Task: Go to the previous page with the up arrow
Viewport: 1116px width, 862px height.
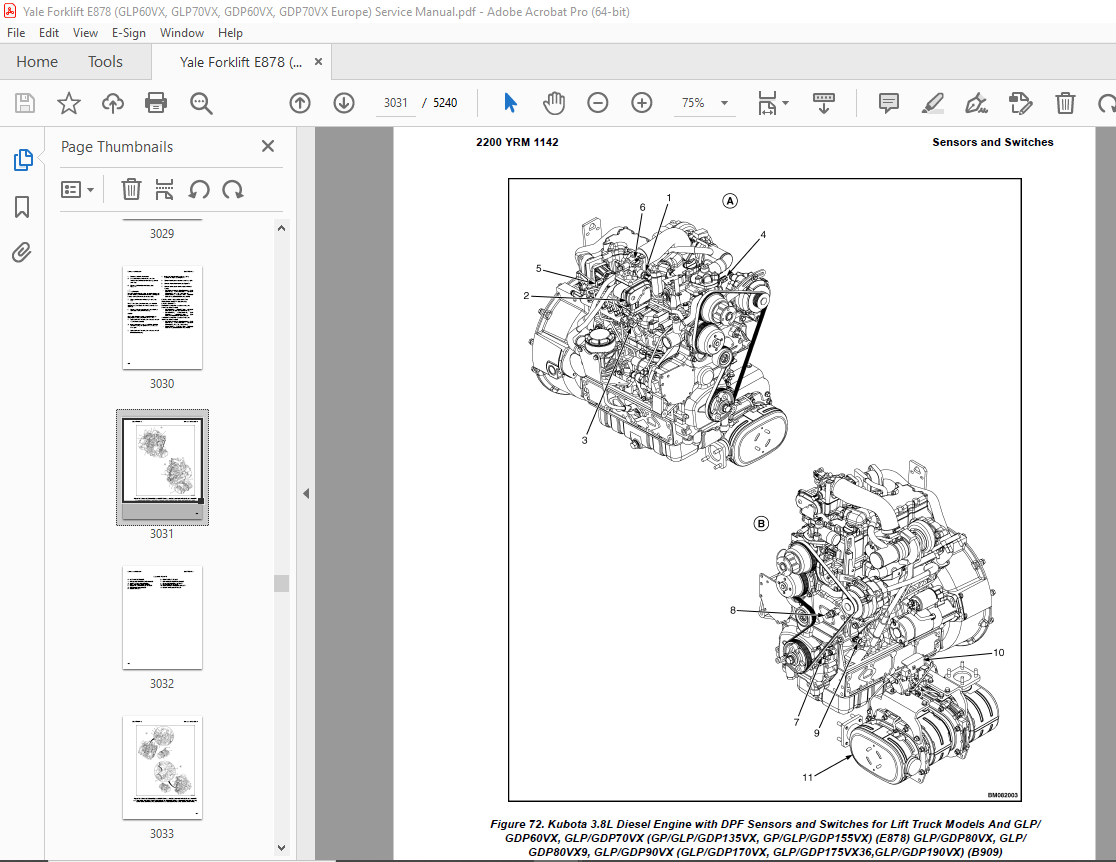Action: point(300,103)
